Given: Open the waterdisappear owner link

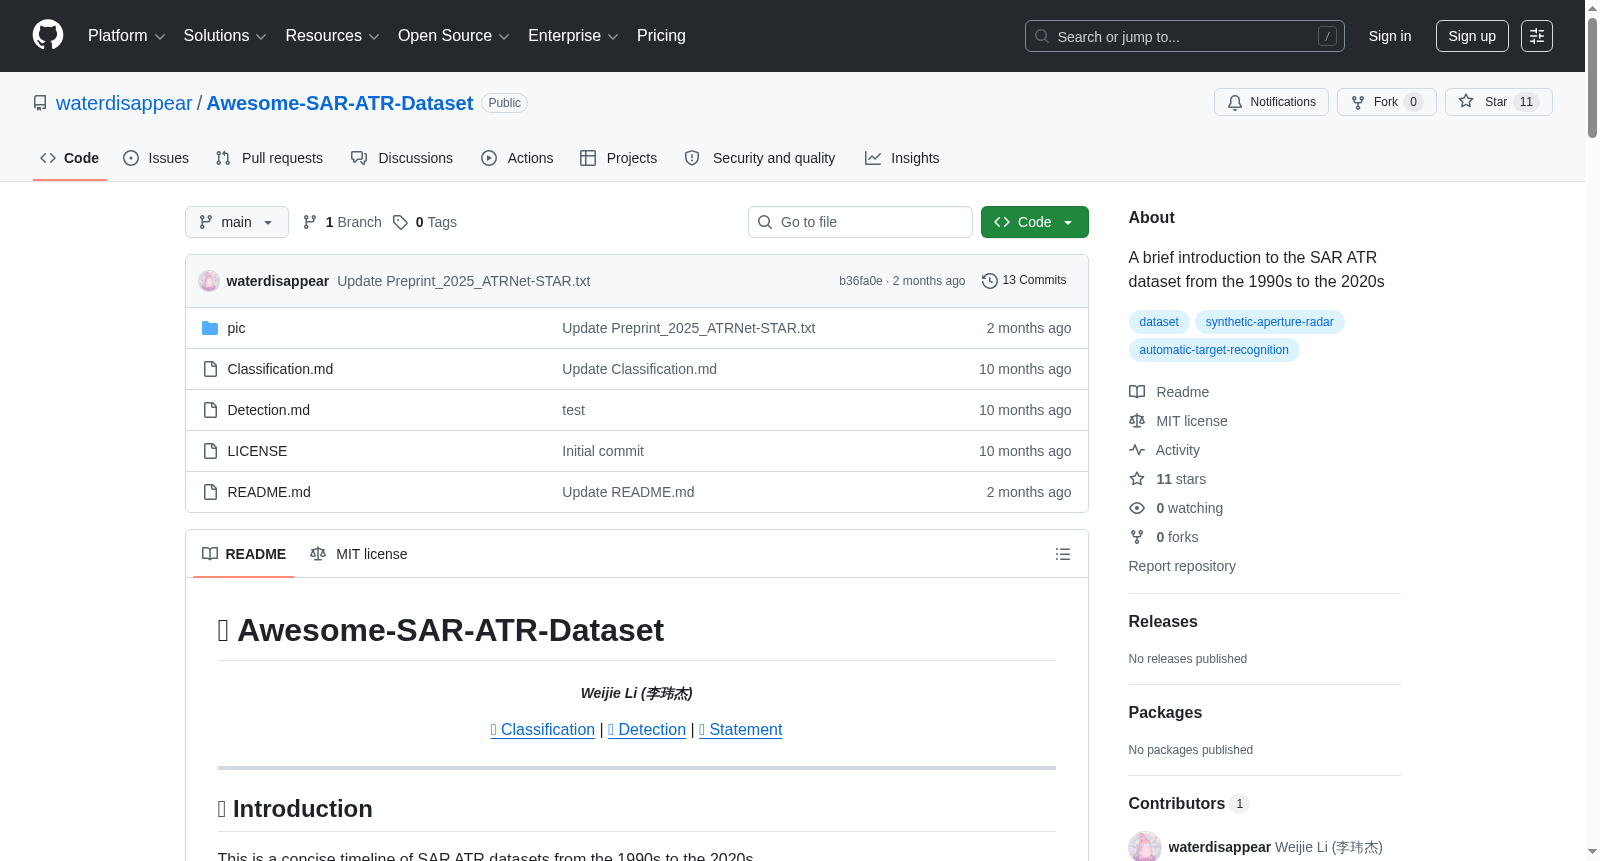Looking at the screenshot, I should pyautogui.click(x=124, y=103).
